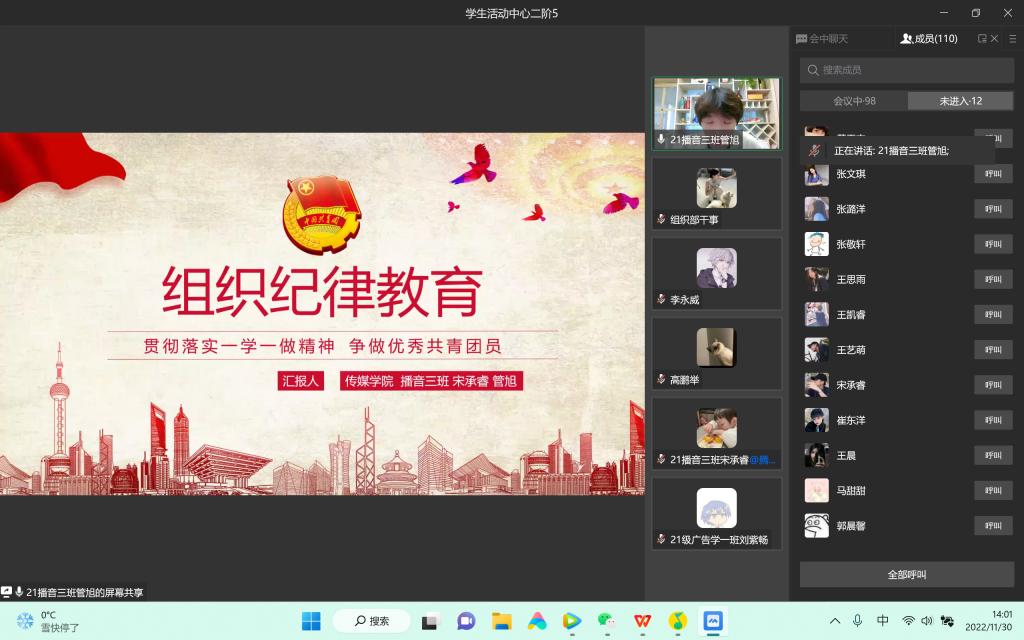Open the purple video chat taskbar app
1024x640 pixels.
tap(466, 621)
